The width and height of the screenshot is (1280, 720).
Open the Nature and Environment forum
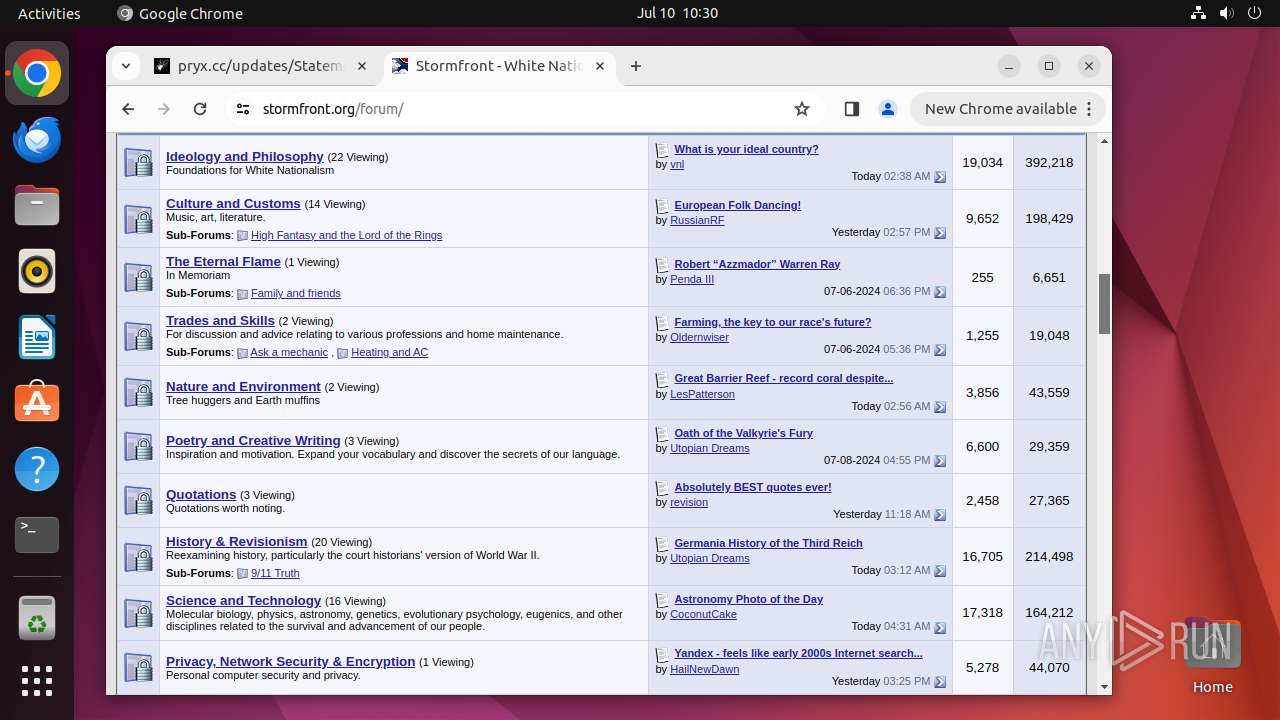[x=243, y=386]
